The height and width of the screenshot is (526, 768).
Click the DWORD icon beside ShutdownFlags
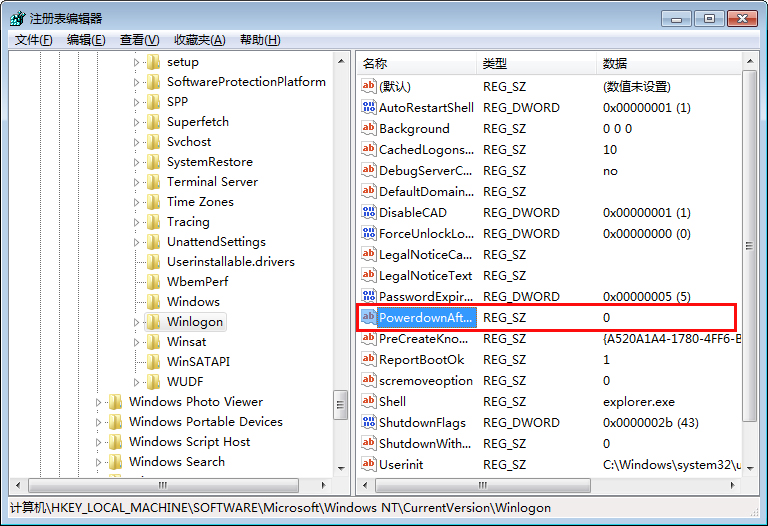click(x=368, y=423)
